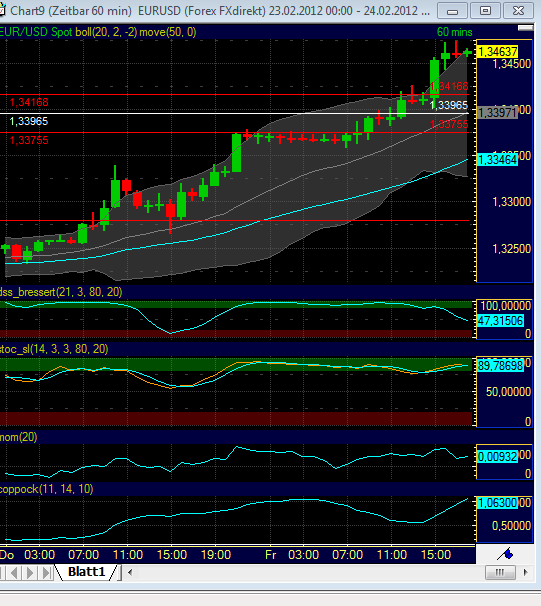The height and width of the screenshot is (606, 541).
Task: Maximize the Chart9 window
Action: click(485, 10)
